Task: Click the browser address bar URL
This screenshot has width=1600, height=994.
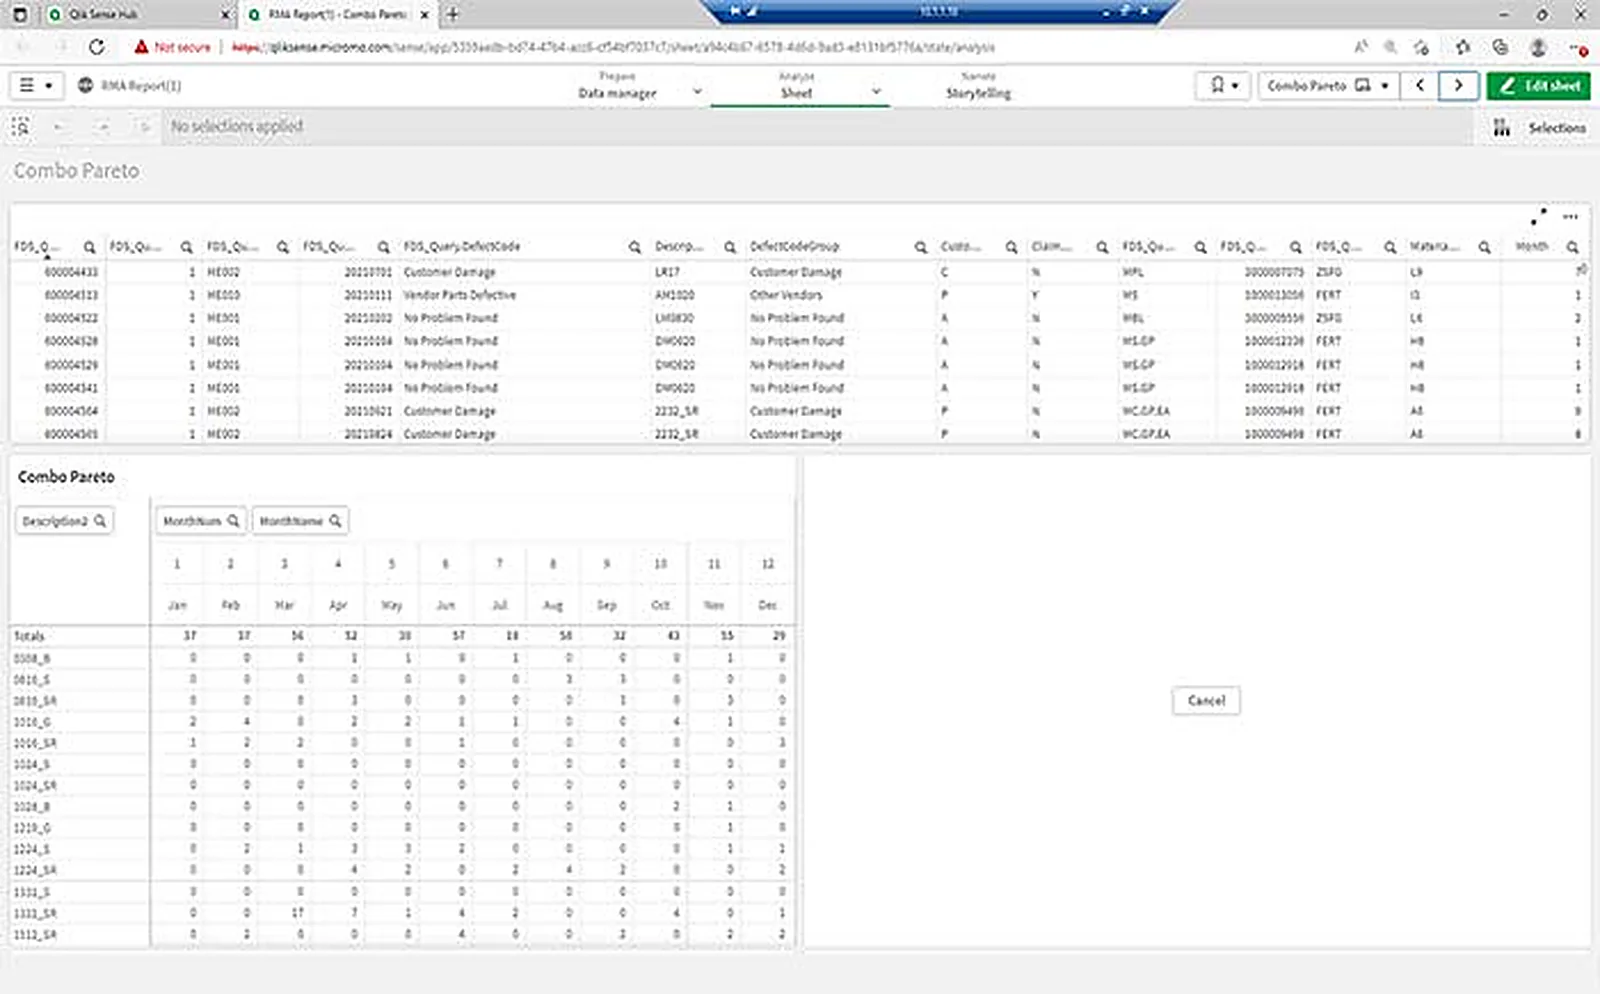Action: (x=613, y=47)
